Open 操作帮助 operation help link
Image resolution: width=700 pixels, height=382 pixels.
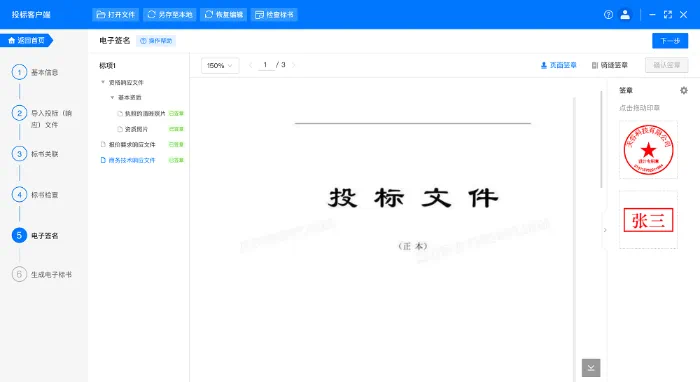point(156,41)
